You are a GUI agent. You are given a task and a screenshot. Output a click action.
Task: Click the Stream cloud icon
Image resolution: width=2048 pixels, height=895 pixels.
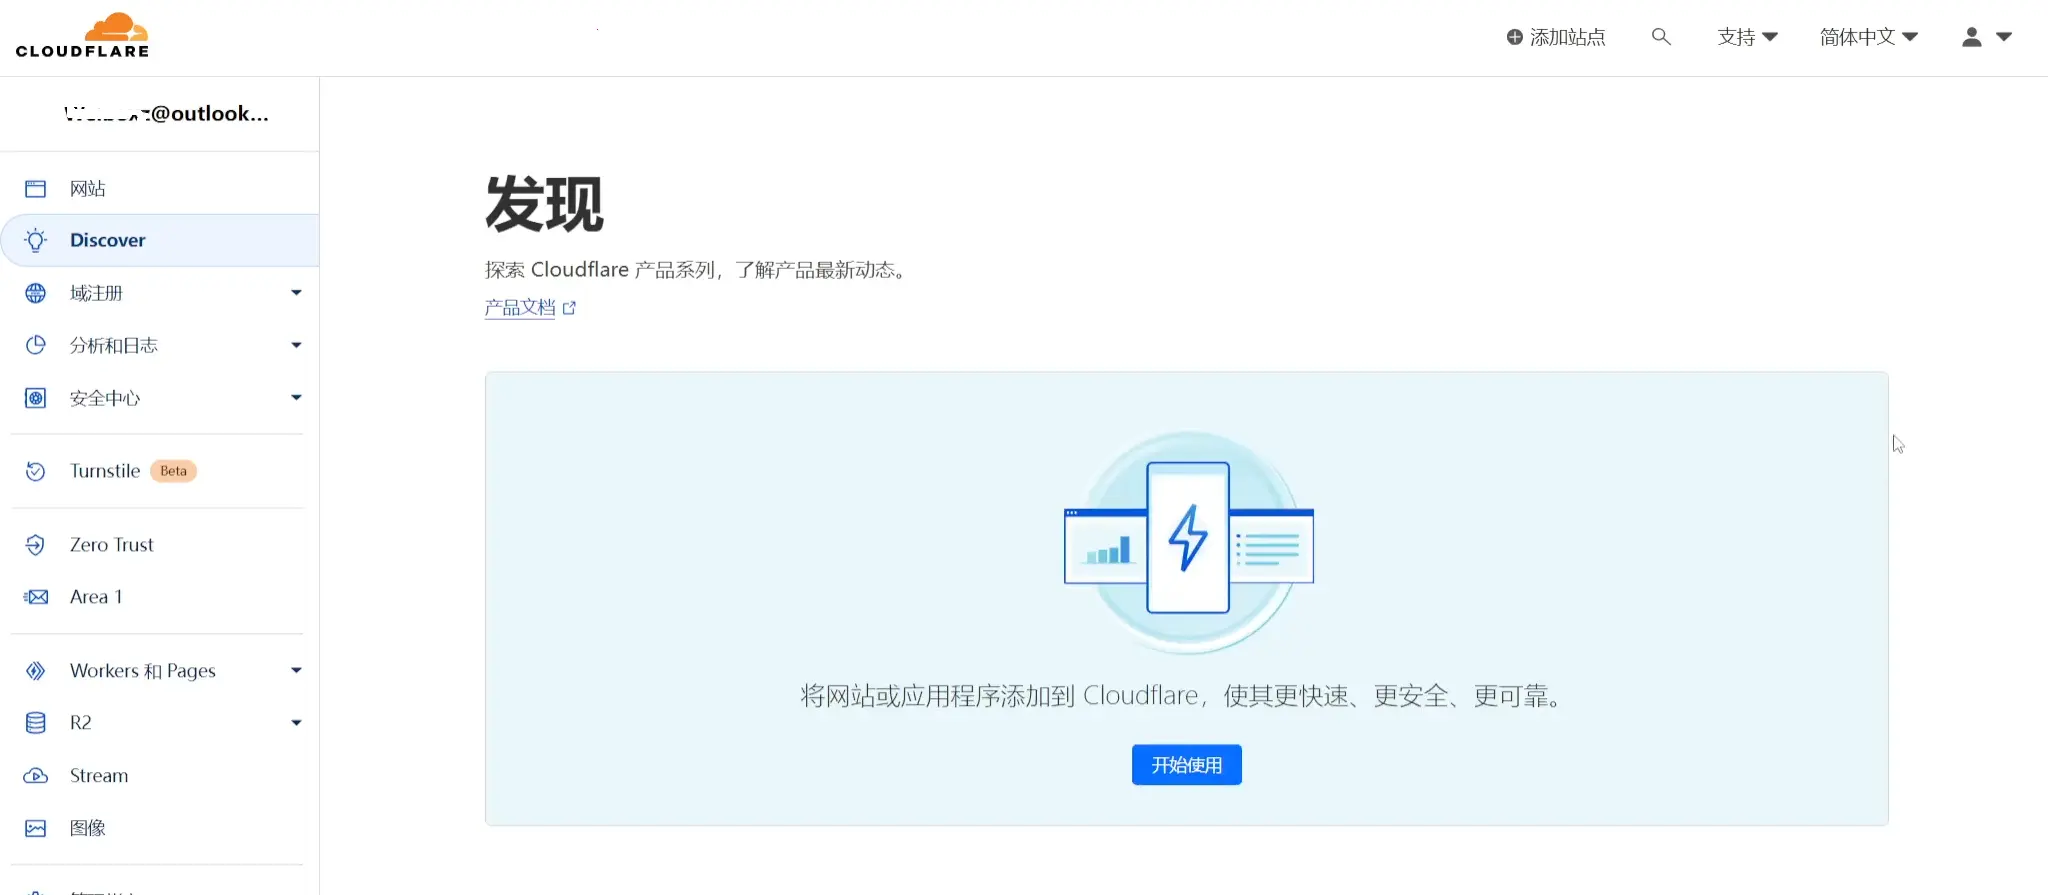(x=36, y=776)
